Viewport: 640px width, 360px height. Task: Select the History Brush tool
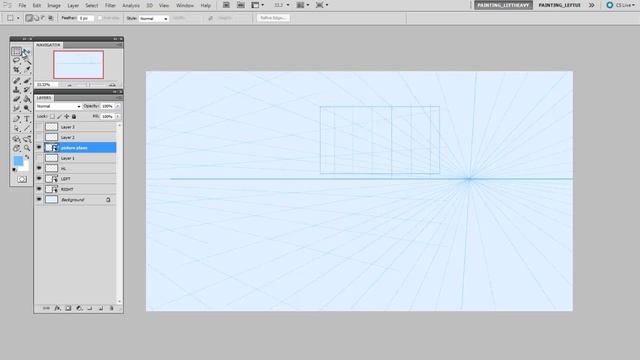pos(26,89)
